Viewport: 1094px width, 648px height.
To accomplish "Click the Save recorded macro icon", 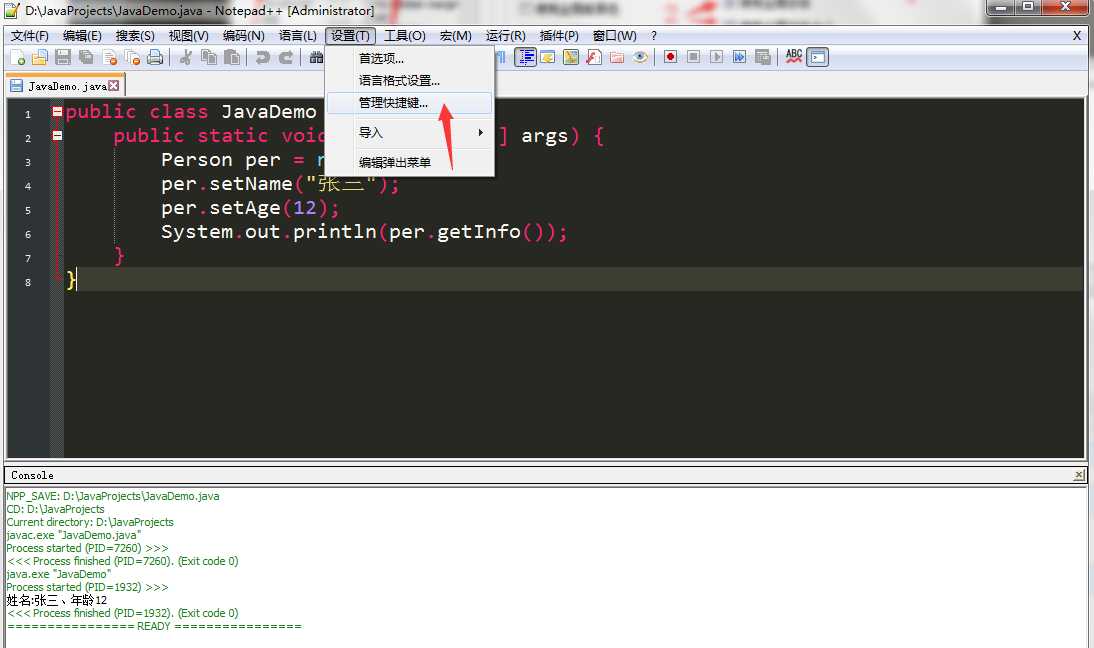I will 763,57.
